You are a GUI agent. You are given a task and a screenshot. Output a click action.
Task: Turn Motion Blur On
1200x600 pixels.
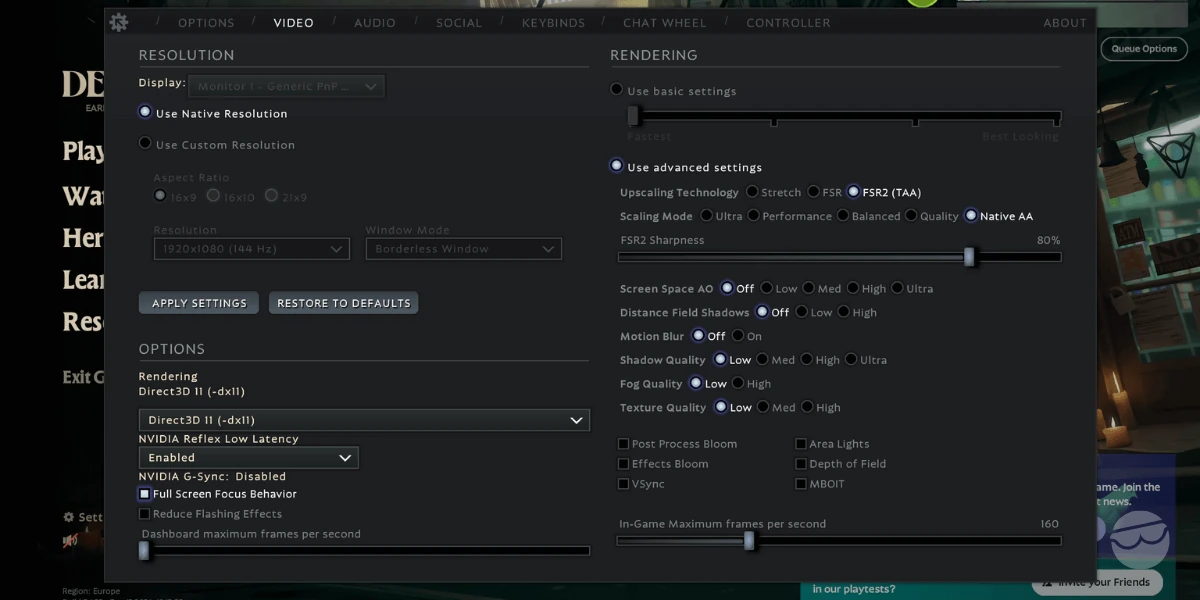coord(747,336)
